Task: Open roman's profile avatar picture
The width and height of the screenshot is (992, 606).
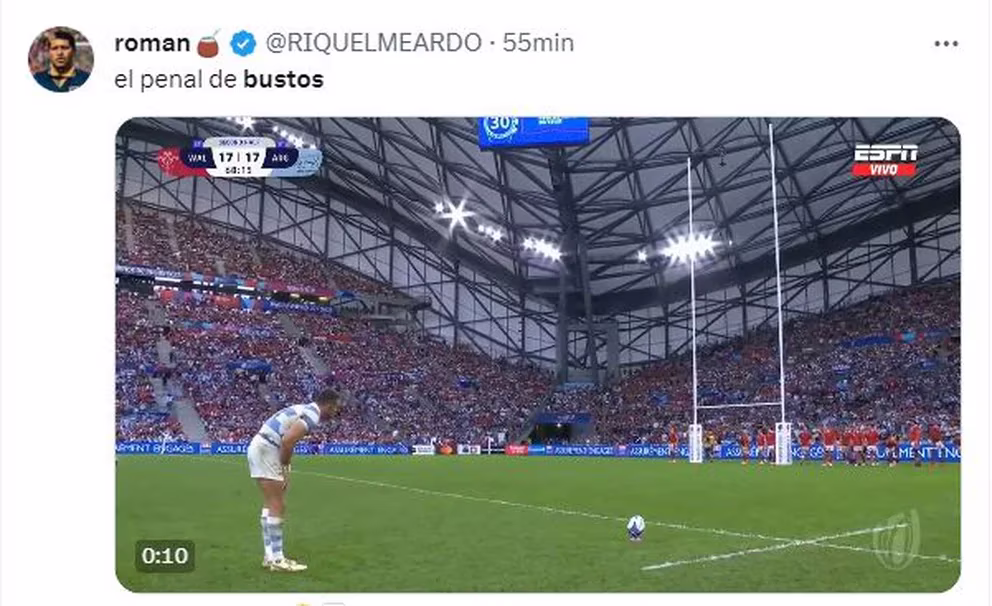Action: (x=61, y=59)
